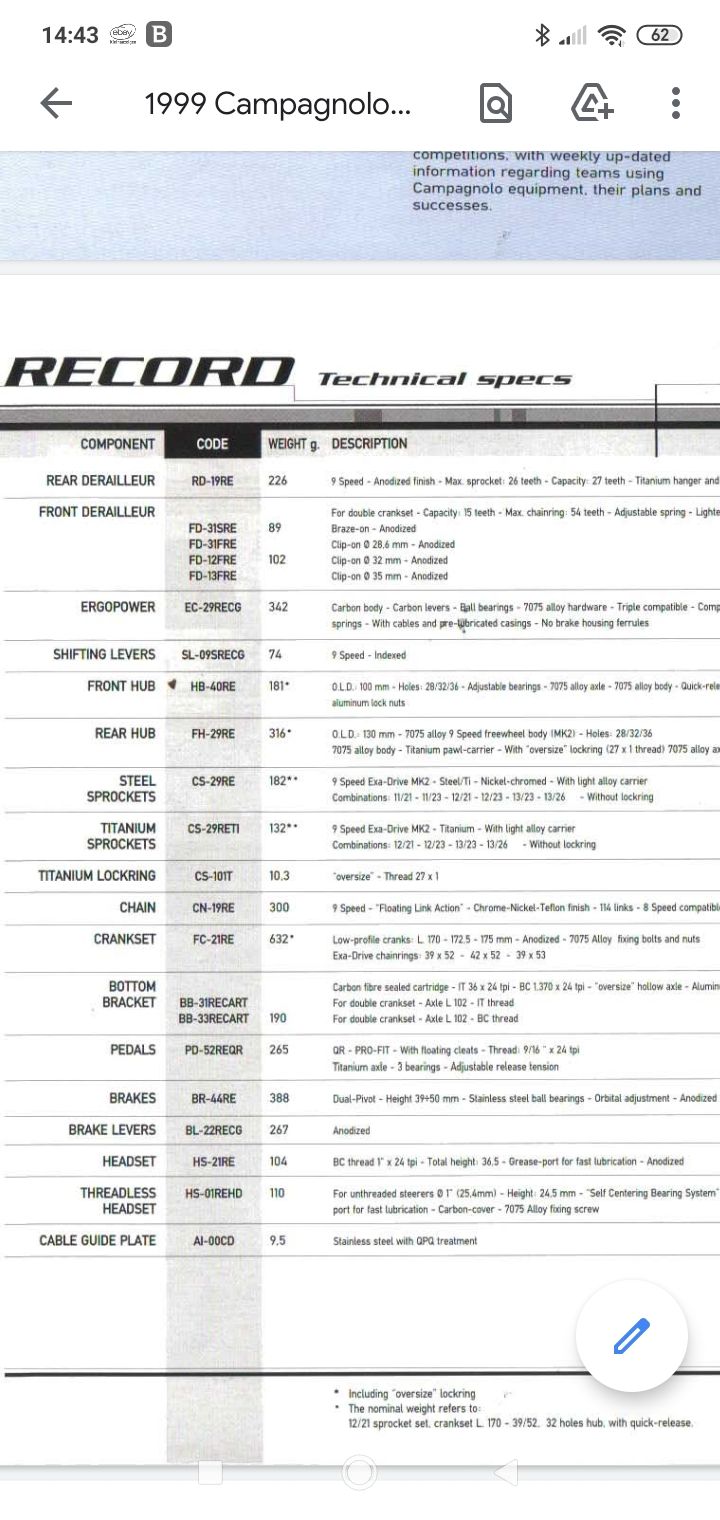Tap code FD-13FRE
The image size is (720, 1520).
(212, 576)
